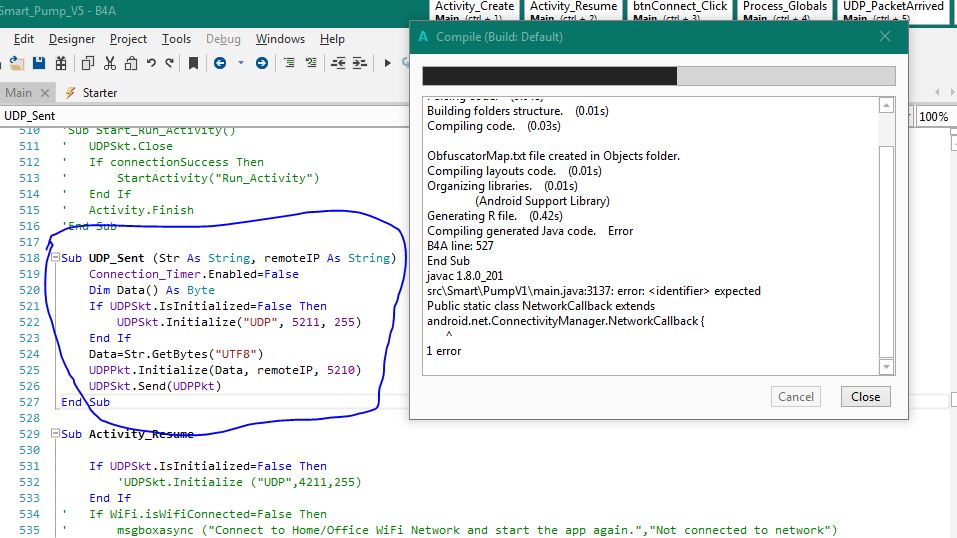Click the Cut scissors icon
957x538 pixels.
[109, 63]
